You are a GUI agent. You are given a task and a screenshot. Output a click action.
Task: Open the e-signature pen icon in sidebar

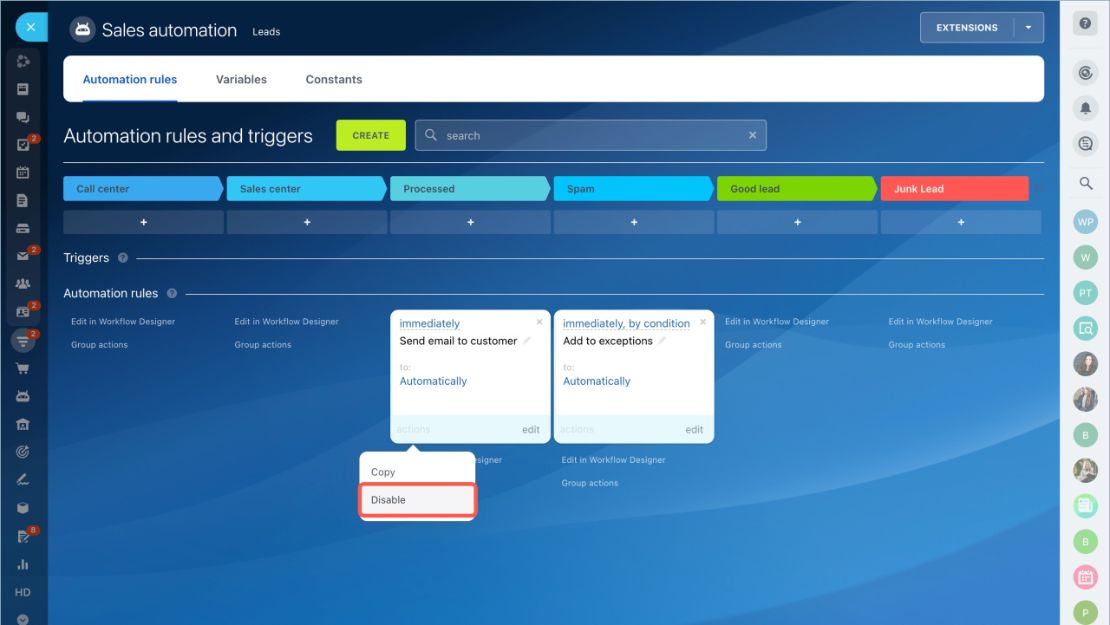(x=23, y=479)
